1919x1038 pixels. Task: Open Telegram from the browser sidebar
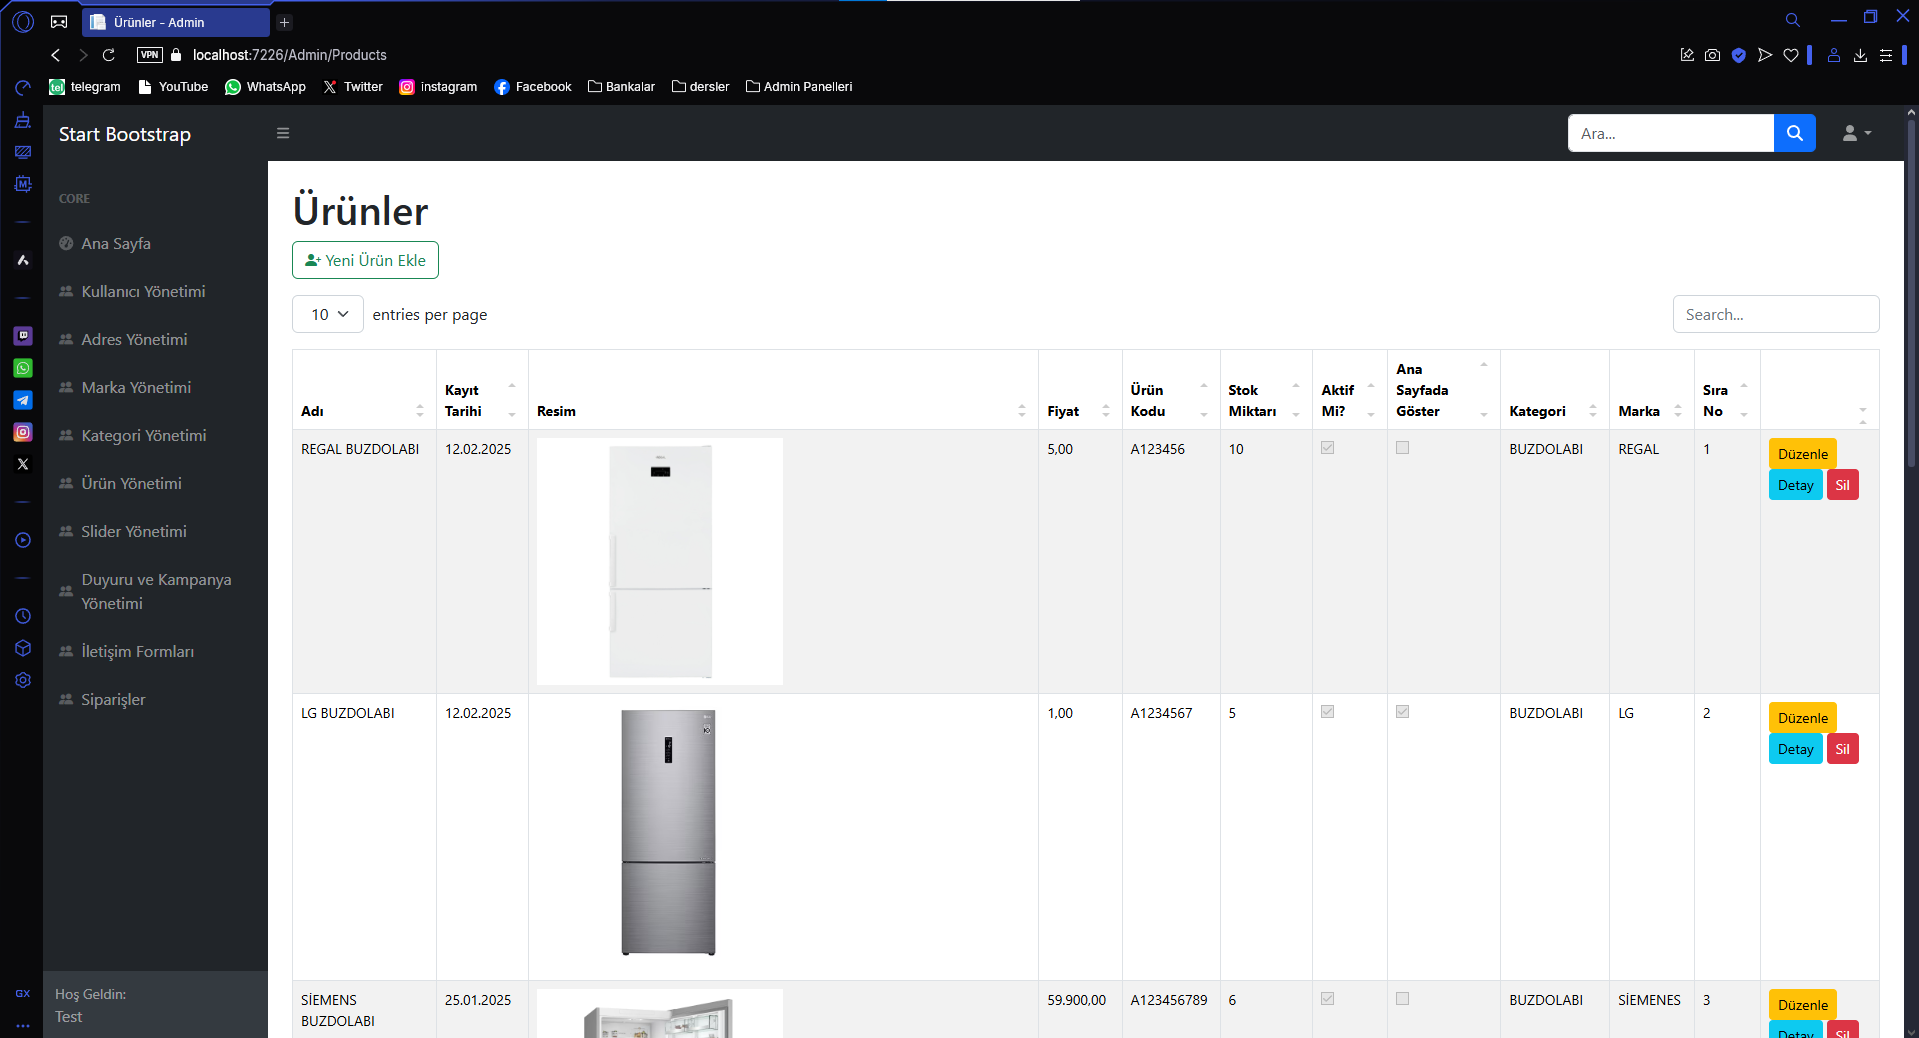23,400
